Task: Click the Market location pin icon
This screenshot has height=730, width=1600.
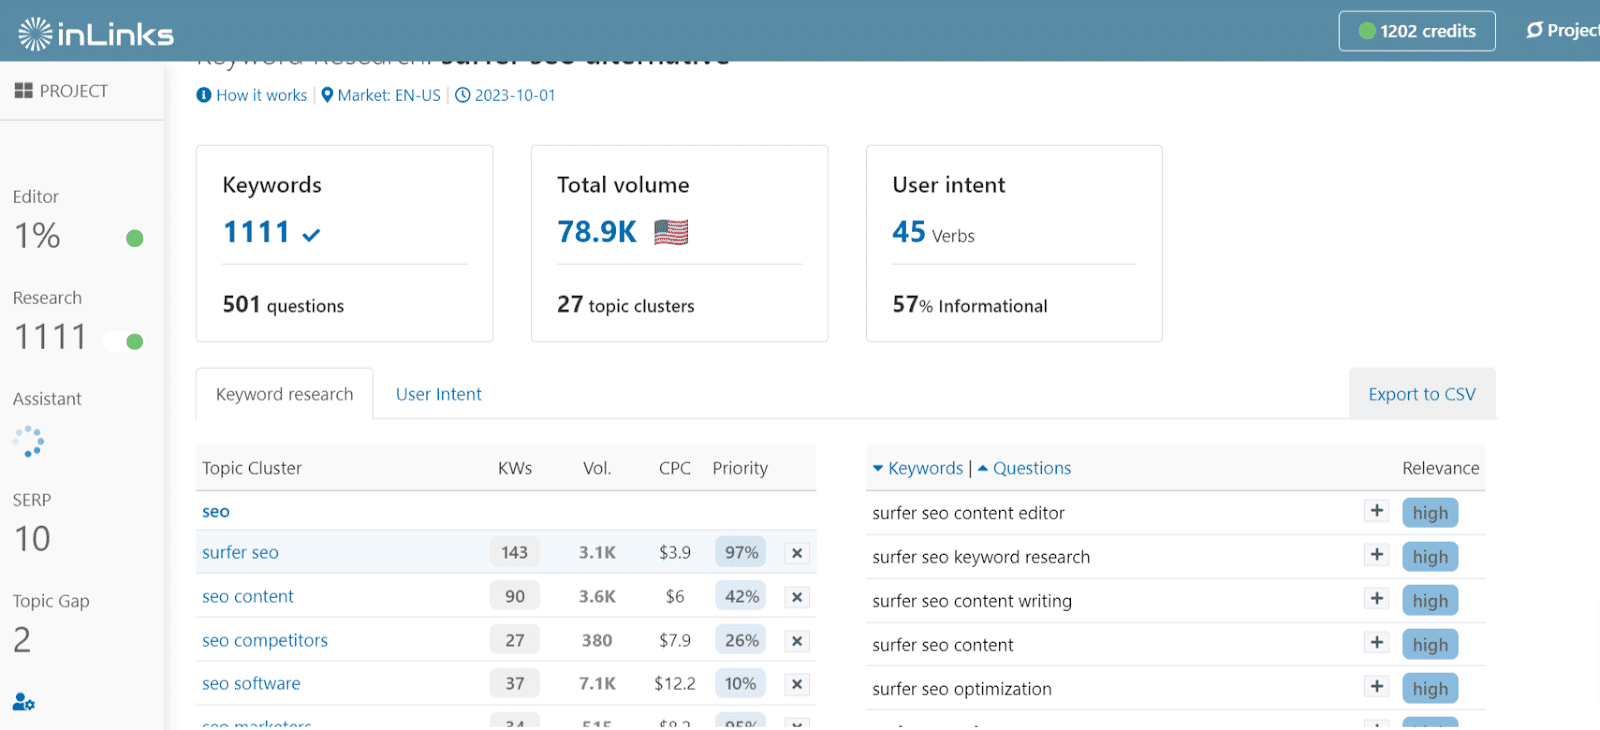Action: click(x=327, y=95)
